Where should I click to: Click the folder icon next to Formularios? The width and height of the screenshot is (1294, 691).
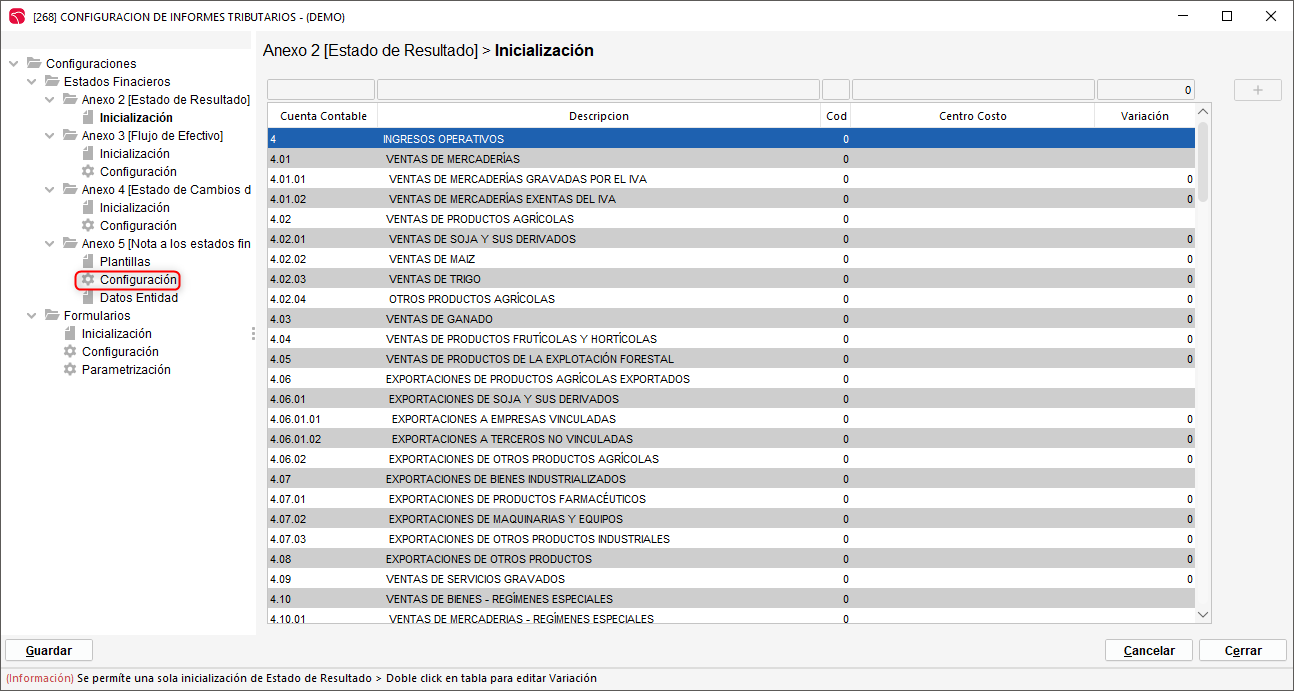pos(52,316)
